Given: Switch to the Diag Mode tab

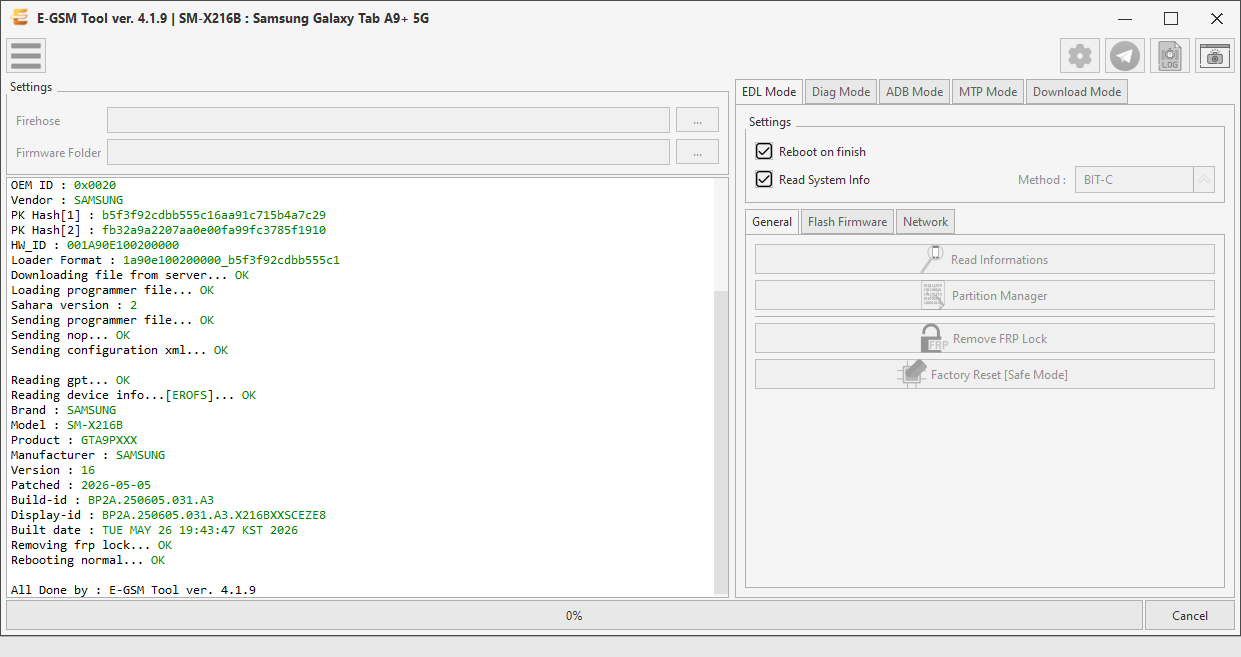Looking at the screenshot, I should point(841,92).
